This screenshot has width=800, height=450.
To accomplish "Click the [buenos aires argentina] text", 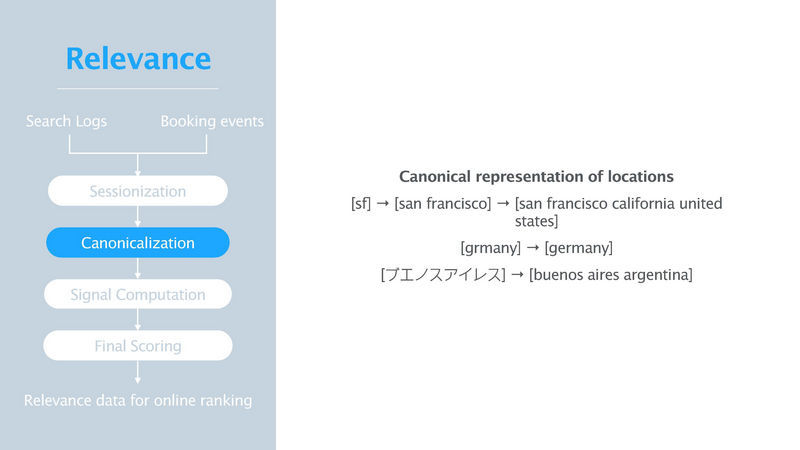I will click(x=610, y=275).
